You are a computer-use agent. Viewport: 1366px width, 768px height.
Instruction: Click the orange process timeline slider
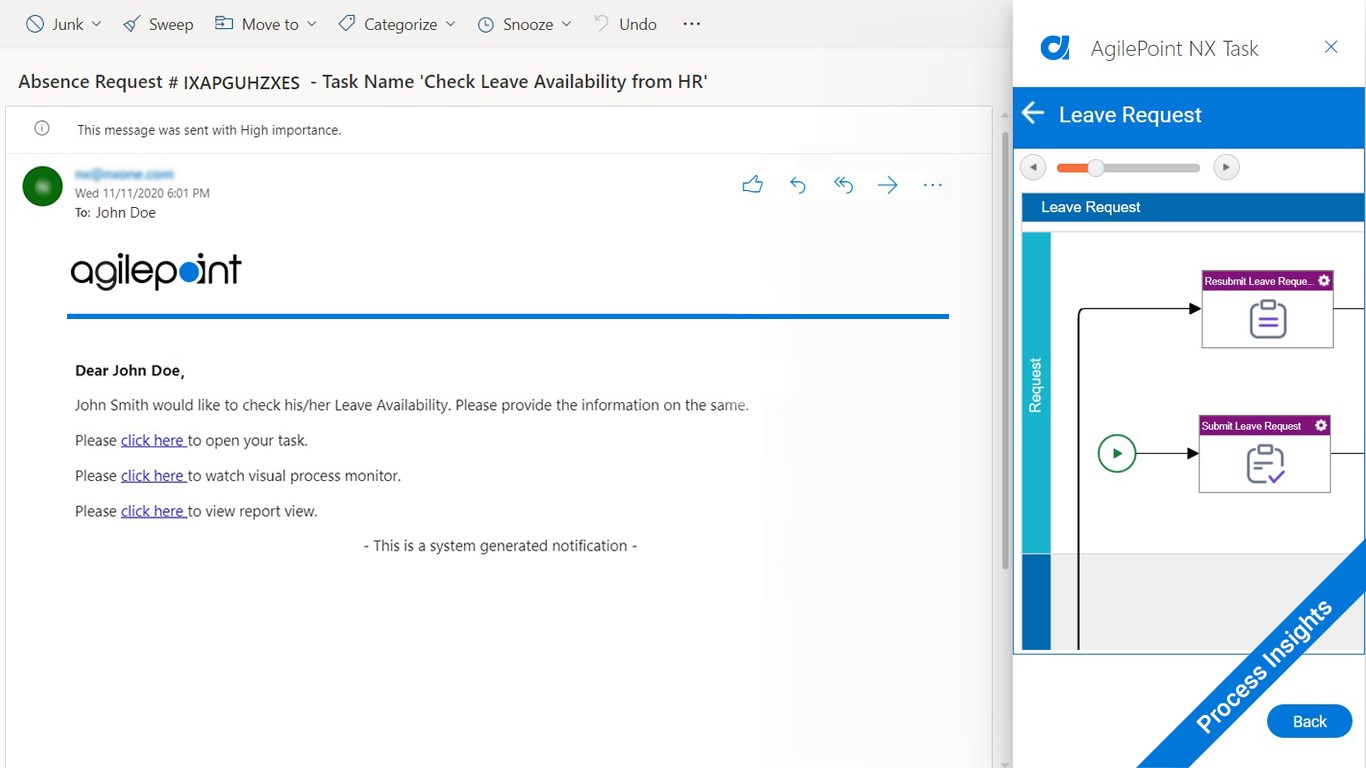1128,168
